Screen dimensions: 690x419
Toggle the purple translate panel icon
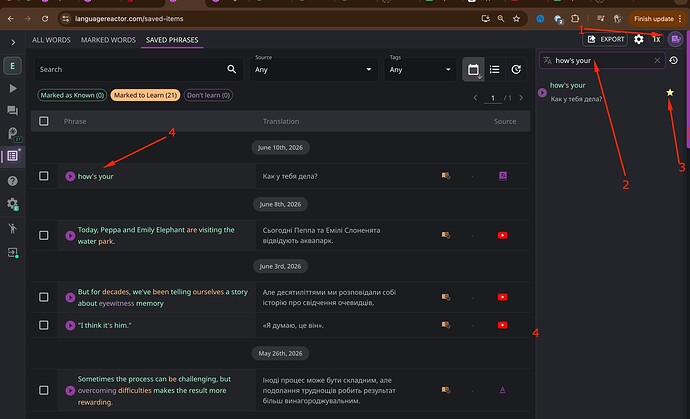coord(675,39)
